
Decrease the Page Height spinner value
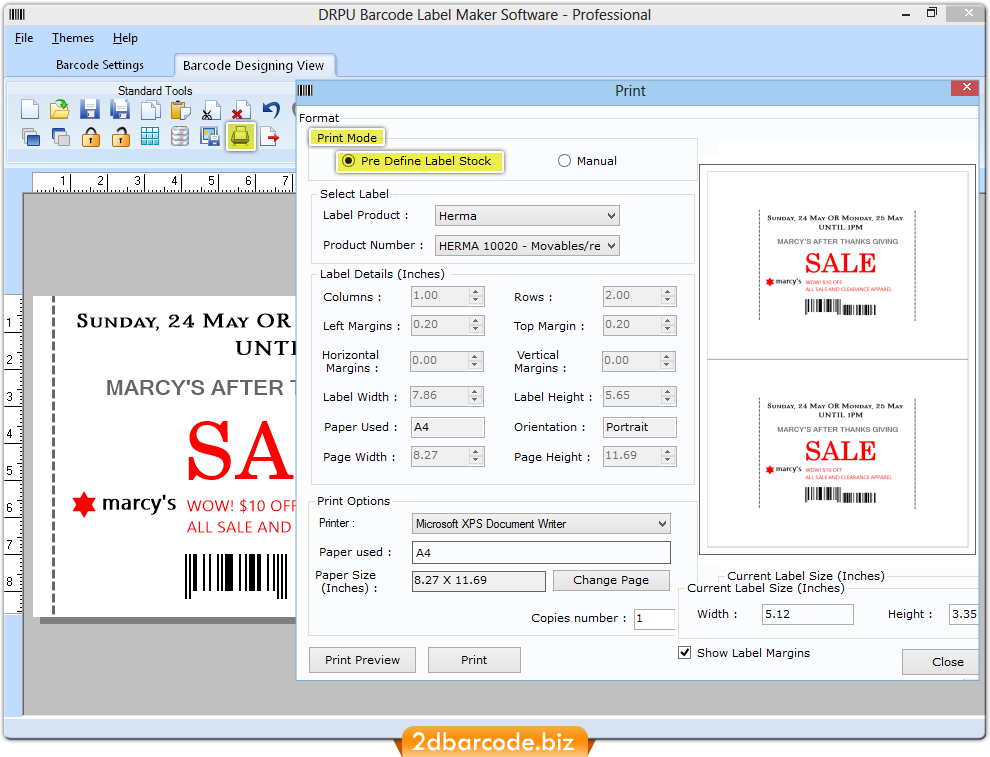(668, 461)
